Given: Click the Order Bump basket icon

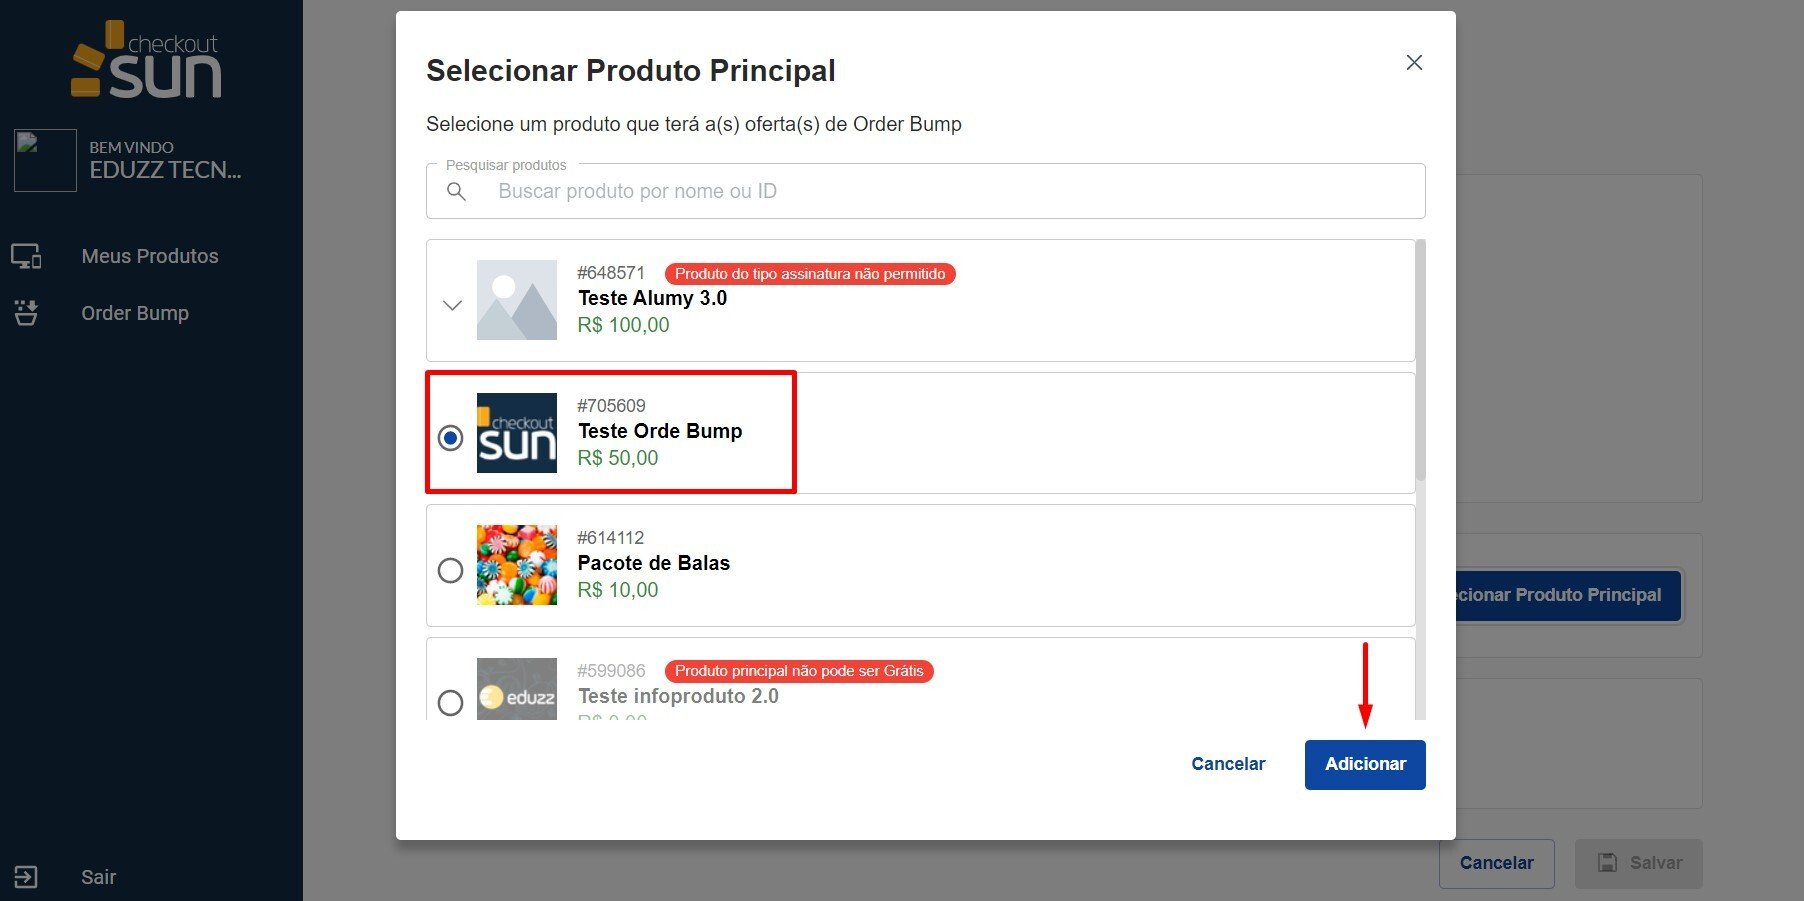Looking at the screenshot, I should pos(26,313).
